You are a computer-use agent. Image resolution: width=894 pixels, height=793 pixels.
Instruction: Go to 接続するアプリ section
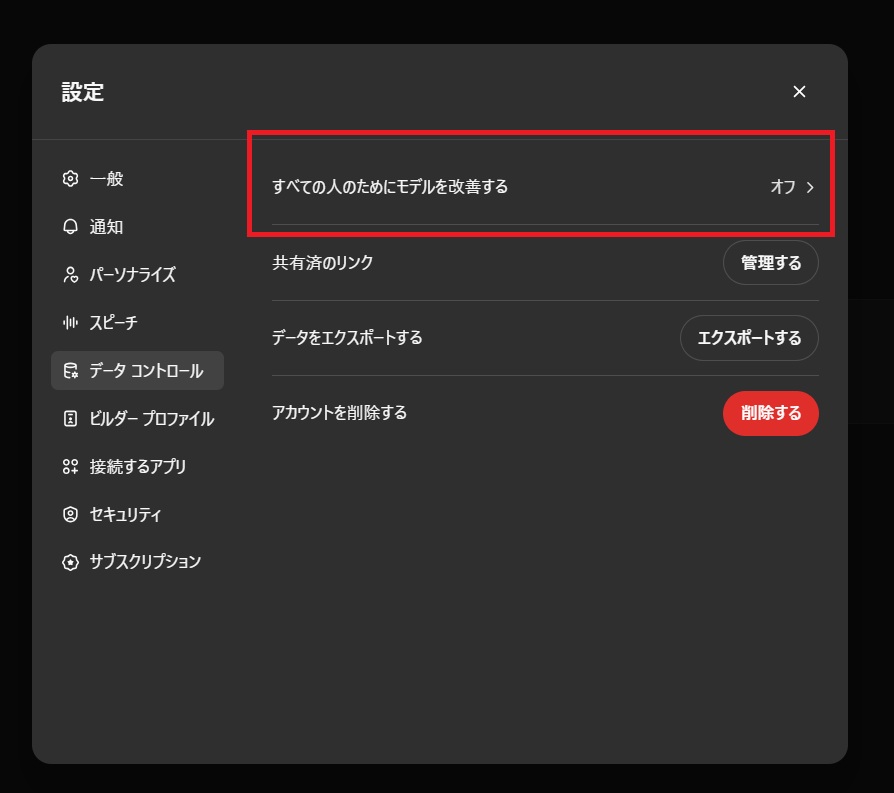pyautogui.click(x=137, y=466)
